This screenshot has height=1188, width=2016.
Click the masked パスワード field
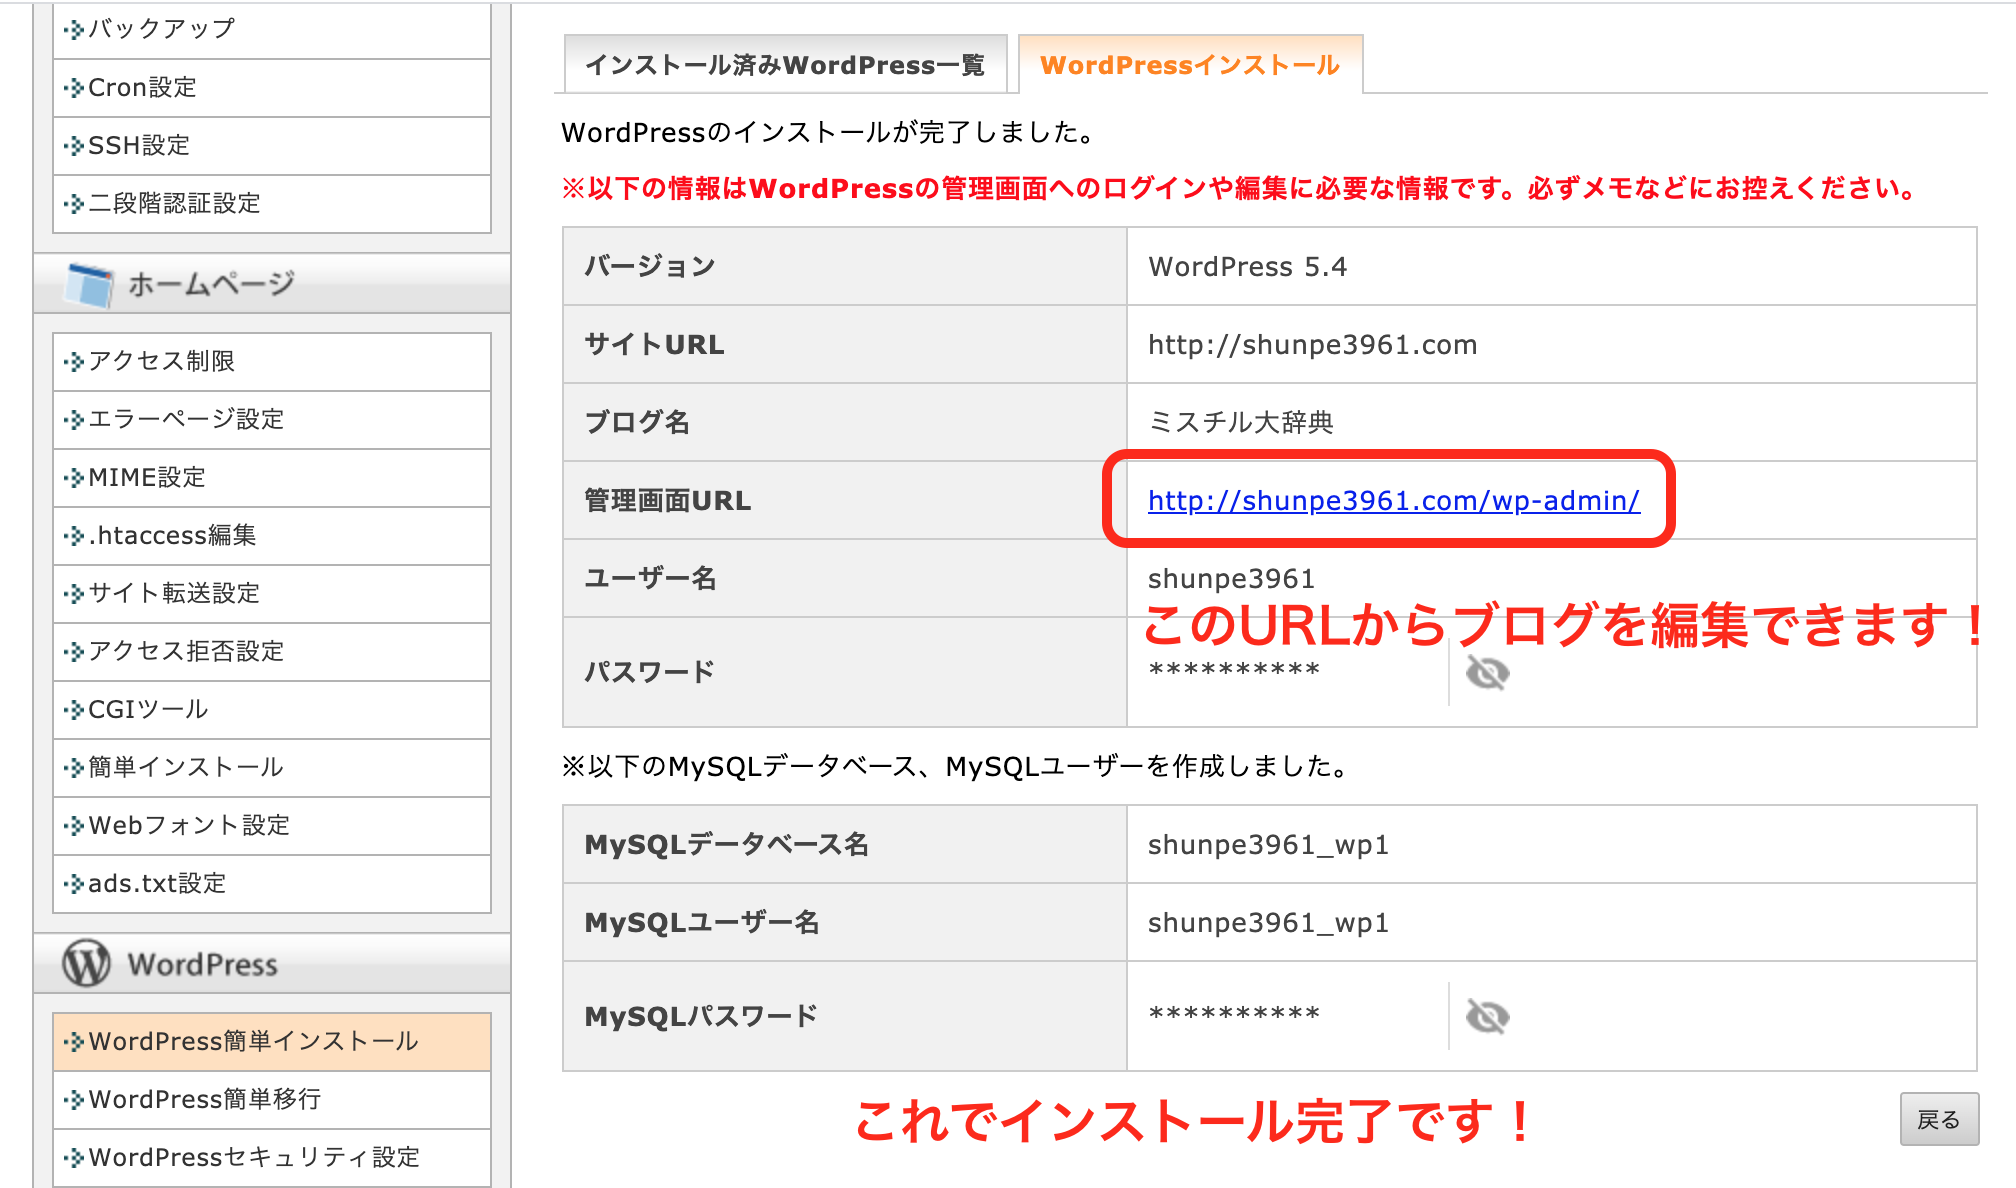tap(1234, 671)
